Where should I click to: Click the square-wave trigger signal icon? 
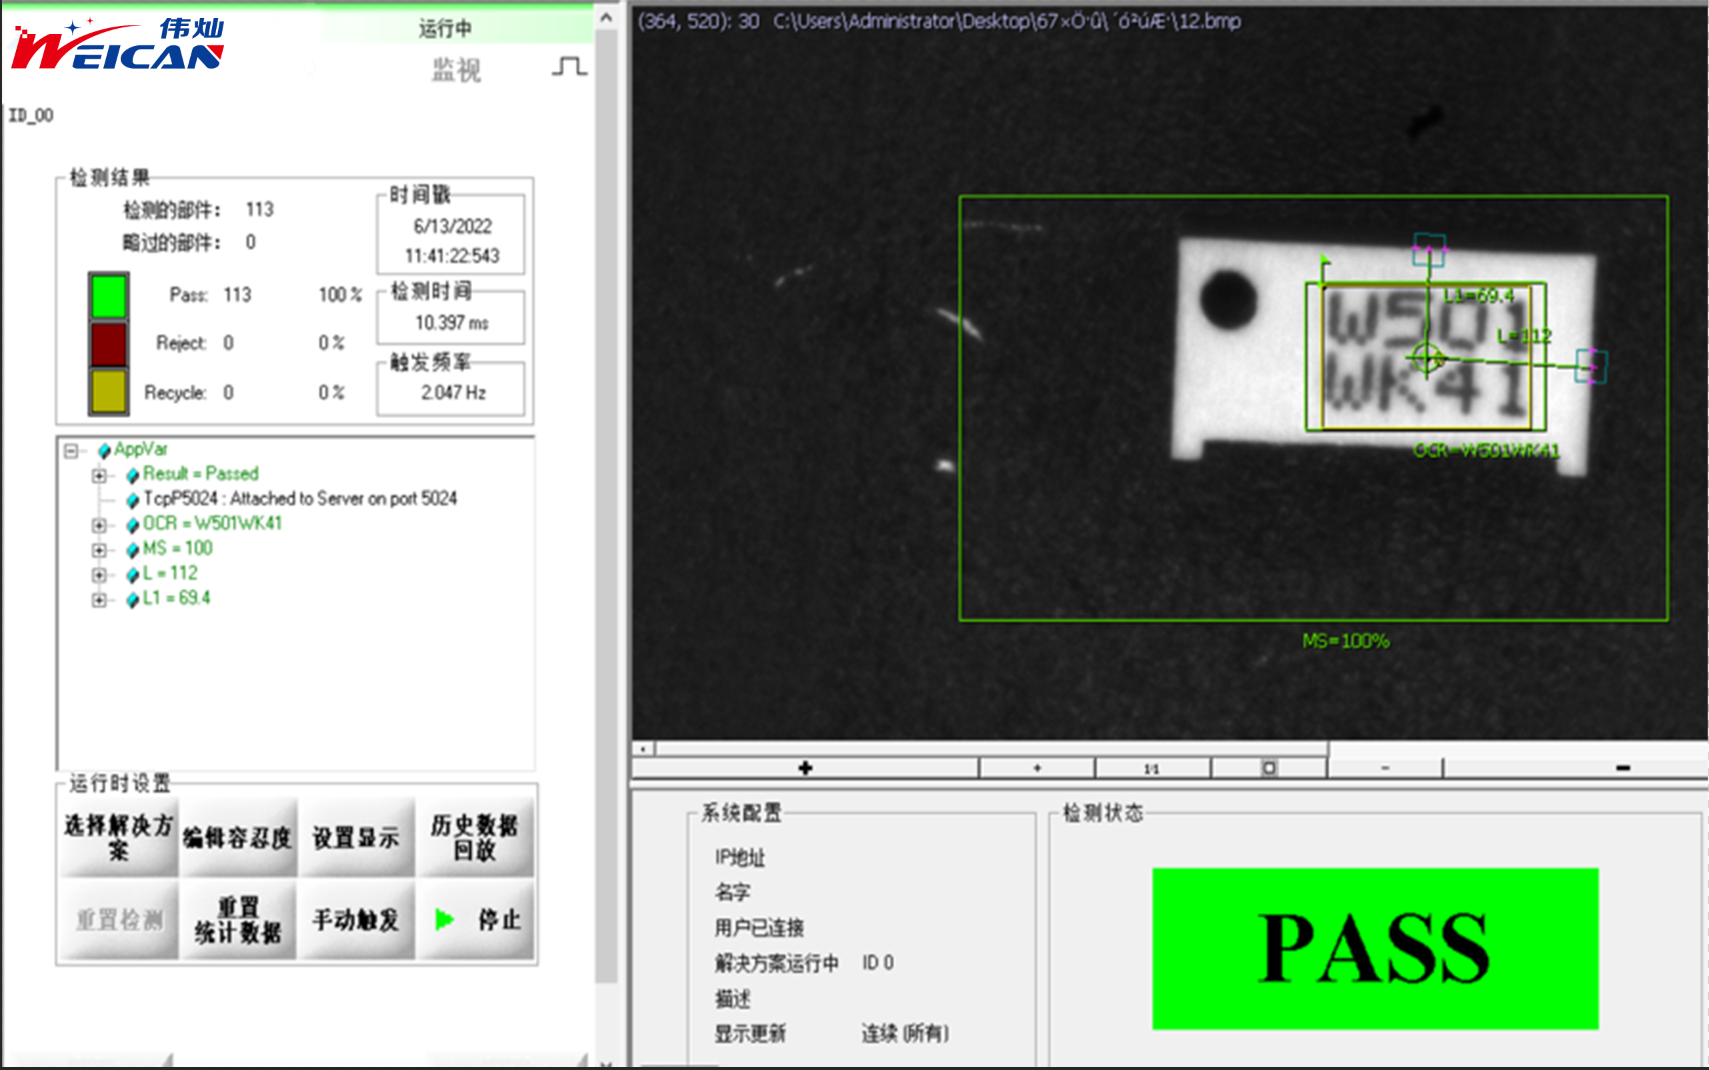pos(569,67)
